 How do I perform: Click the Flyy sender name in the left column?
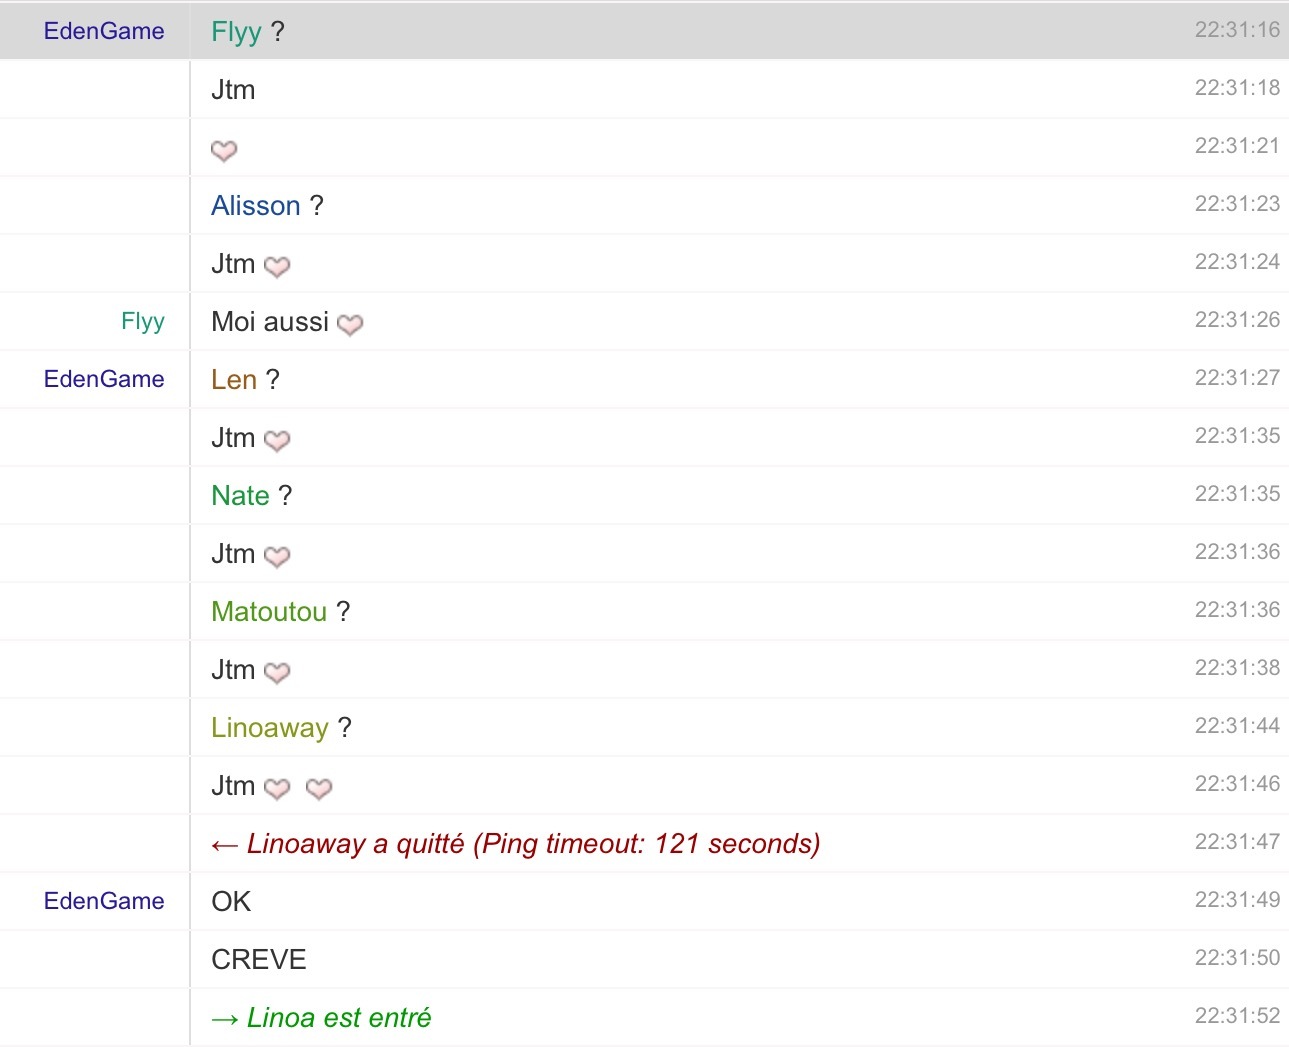click(143, 322)
